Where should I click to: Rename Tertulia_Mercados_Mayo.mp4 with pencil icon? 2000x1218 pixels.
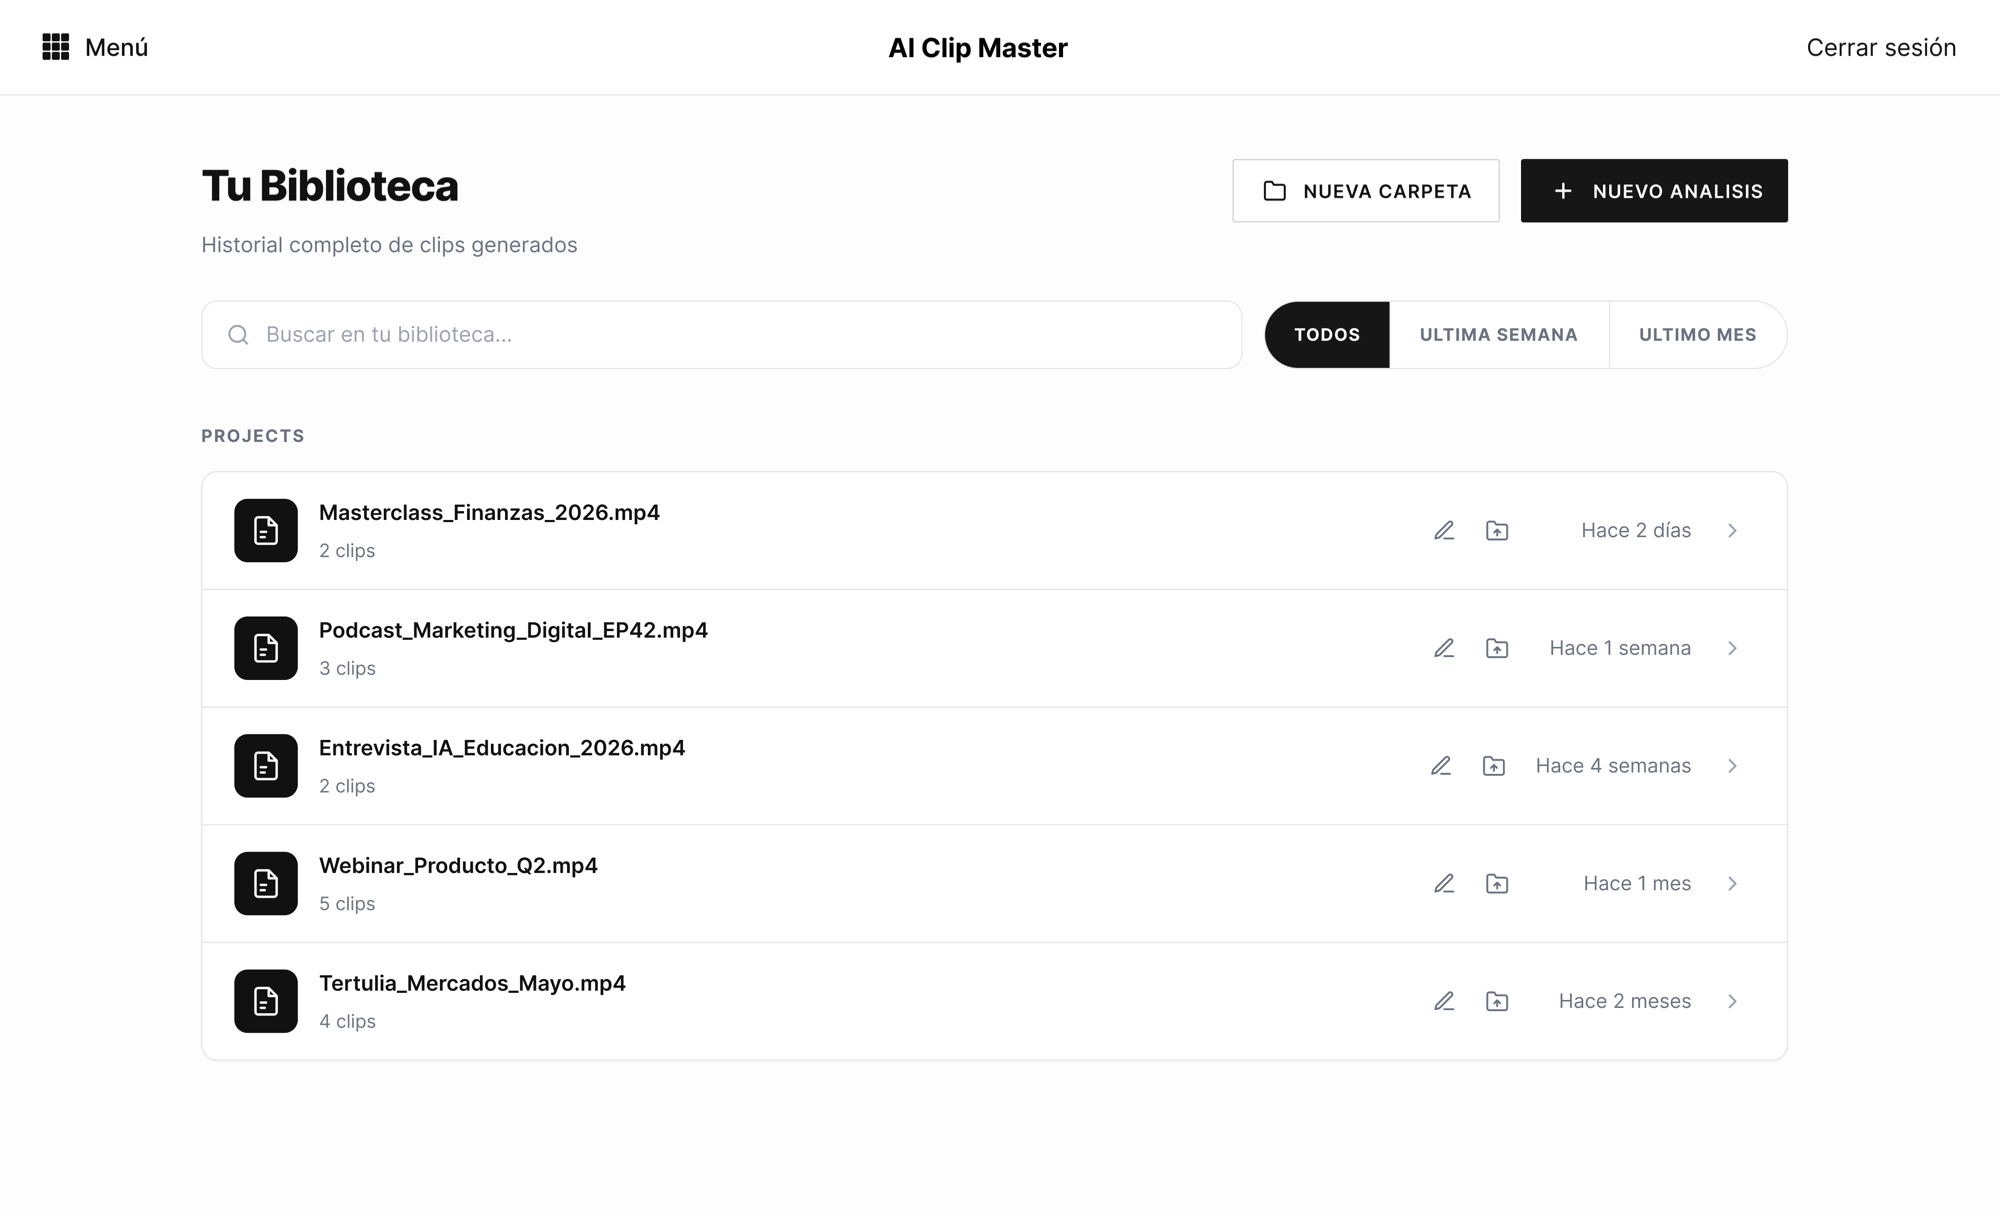[1444, 1001]
